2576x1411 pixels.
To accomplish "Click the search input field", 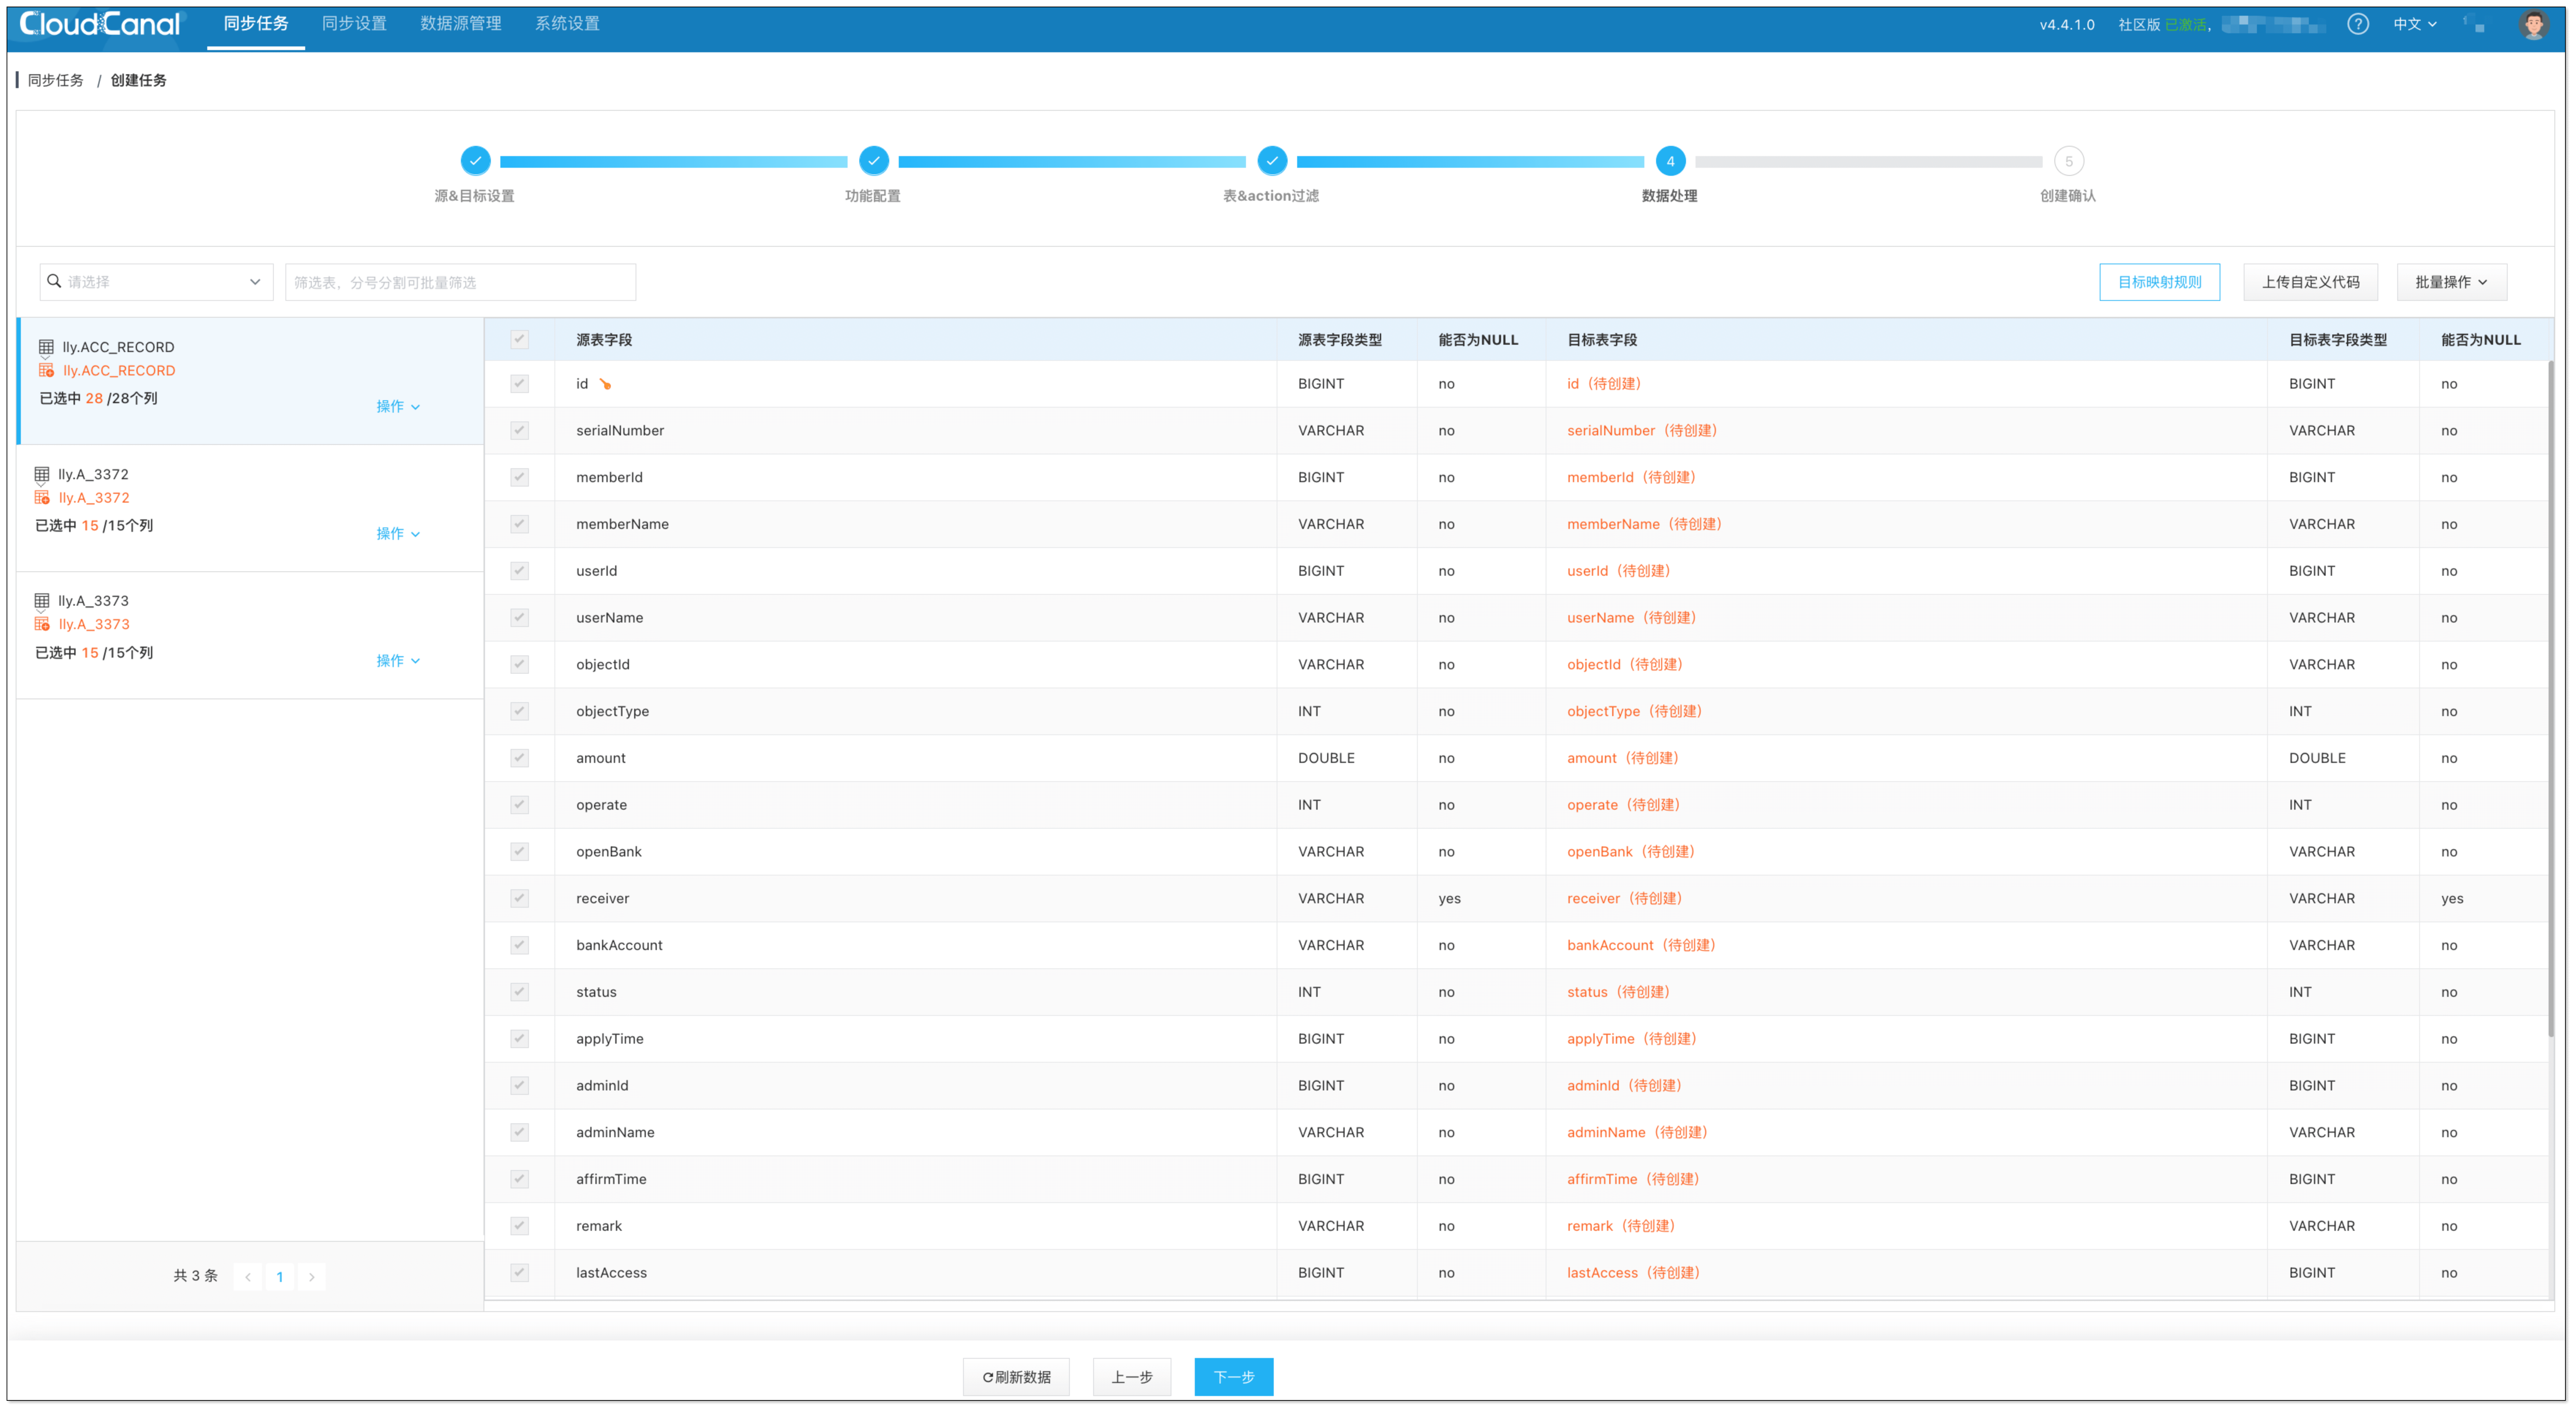I will pyautogui.click(x=153, y=281).
